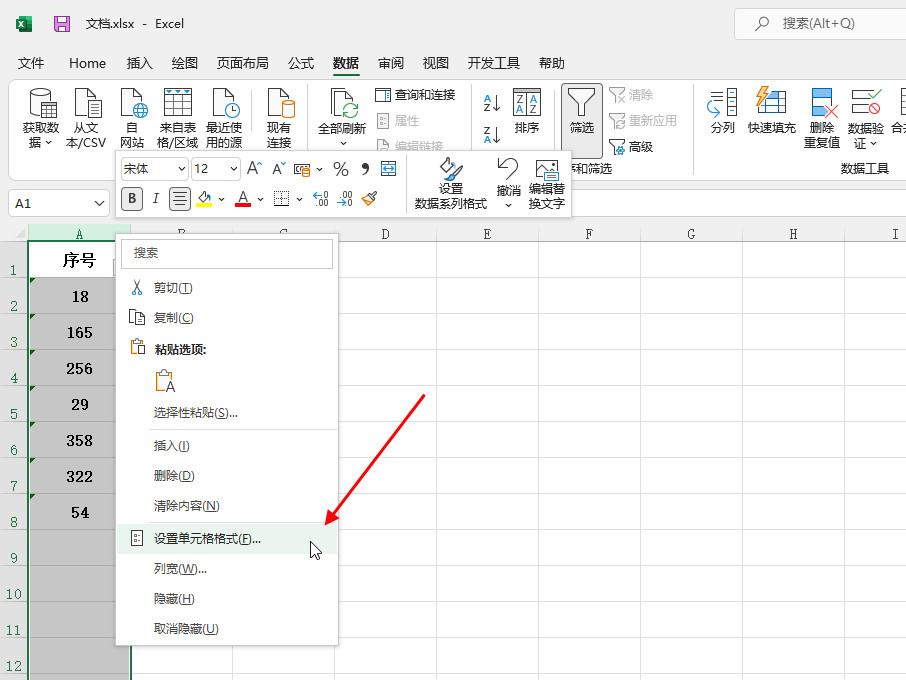Click Format Data Series (设置数据系列格式)

(x=451, y=184)
